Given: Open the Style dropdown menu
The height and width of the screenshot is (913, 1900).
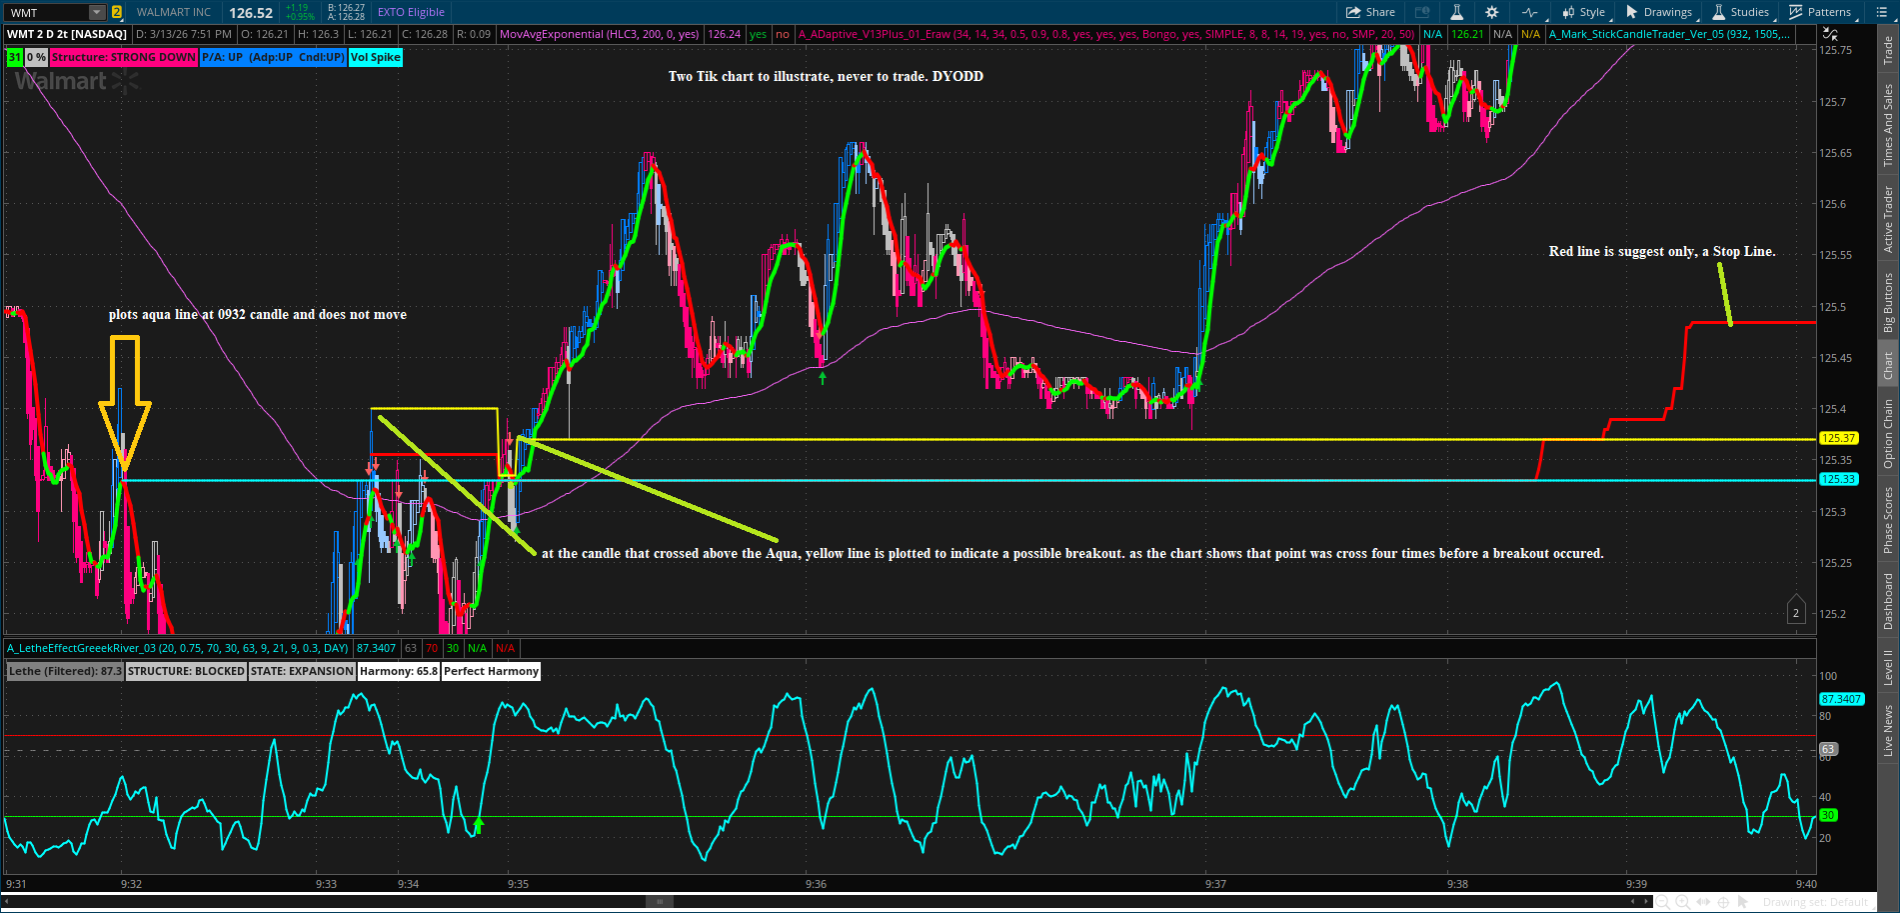Looking at the screenshot, I should coord(1583,12).
